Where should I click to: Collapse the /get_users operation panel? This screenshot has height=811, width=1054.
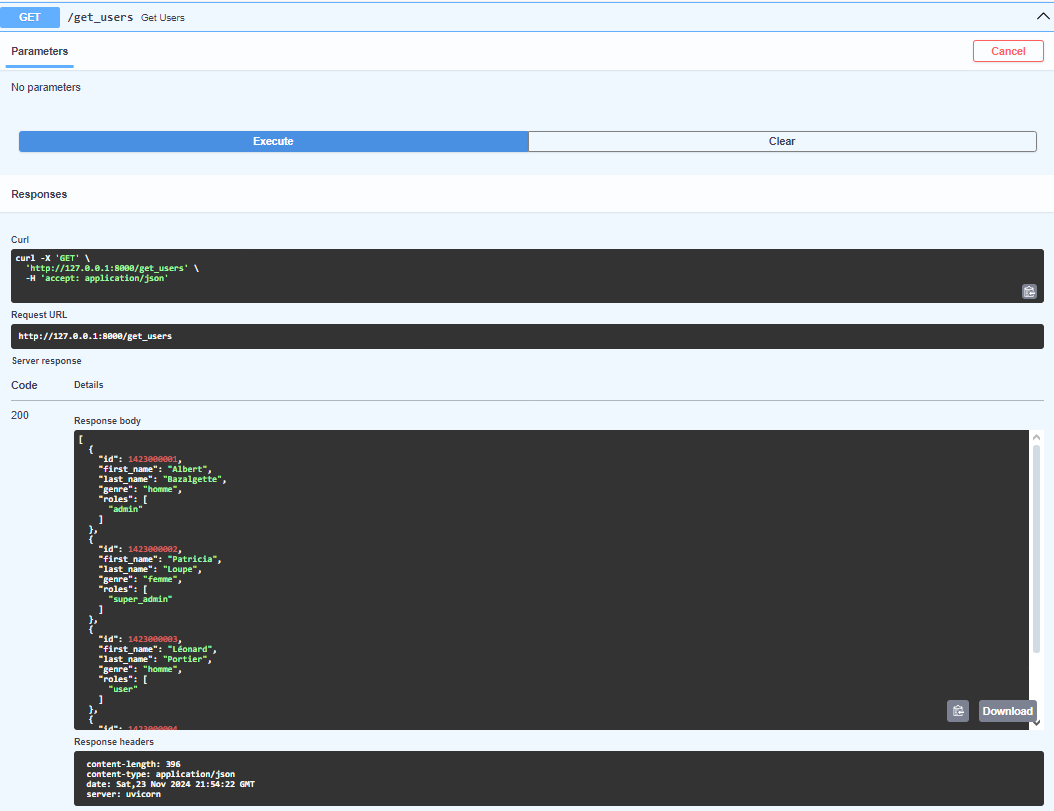(1041, 16)
